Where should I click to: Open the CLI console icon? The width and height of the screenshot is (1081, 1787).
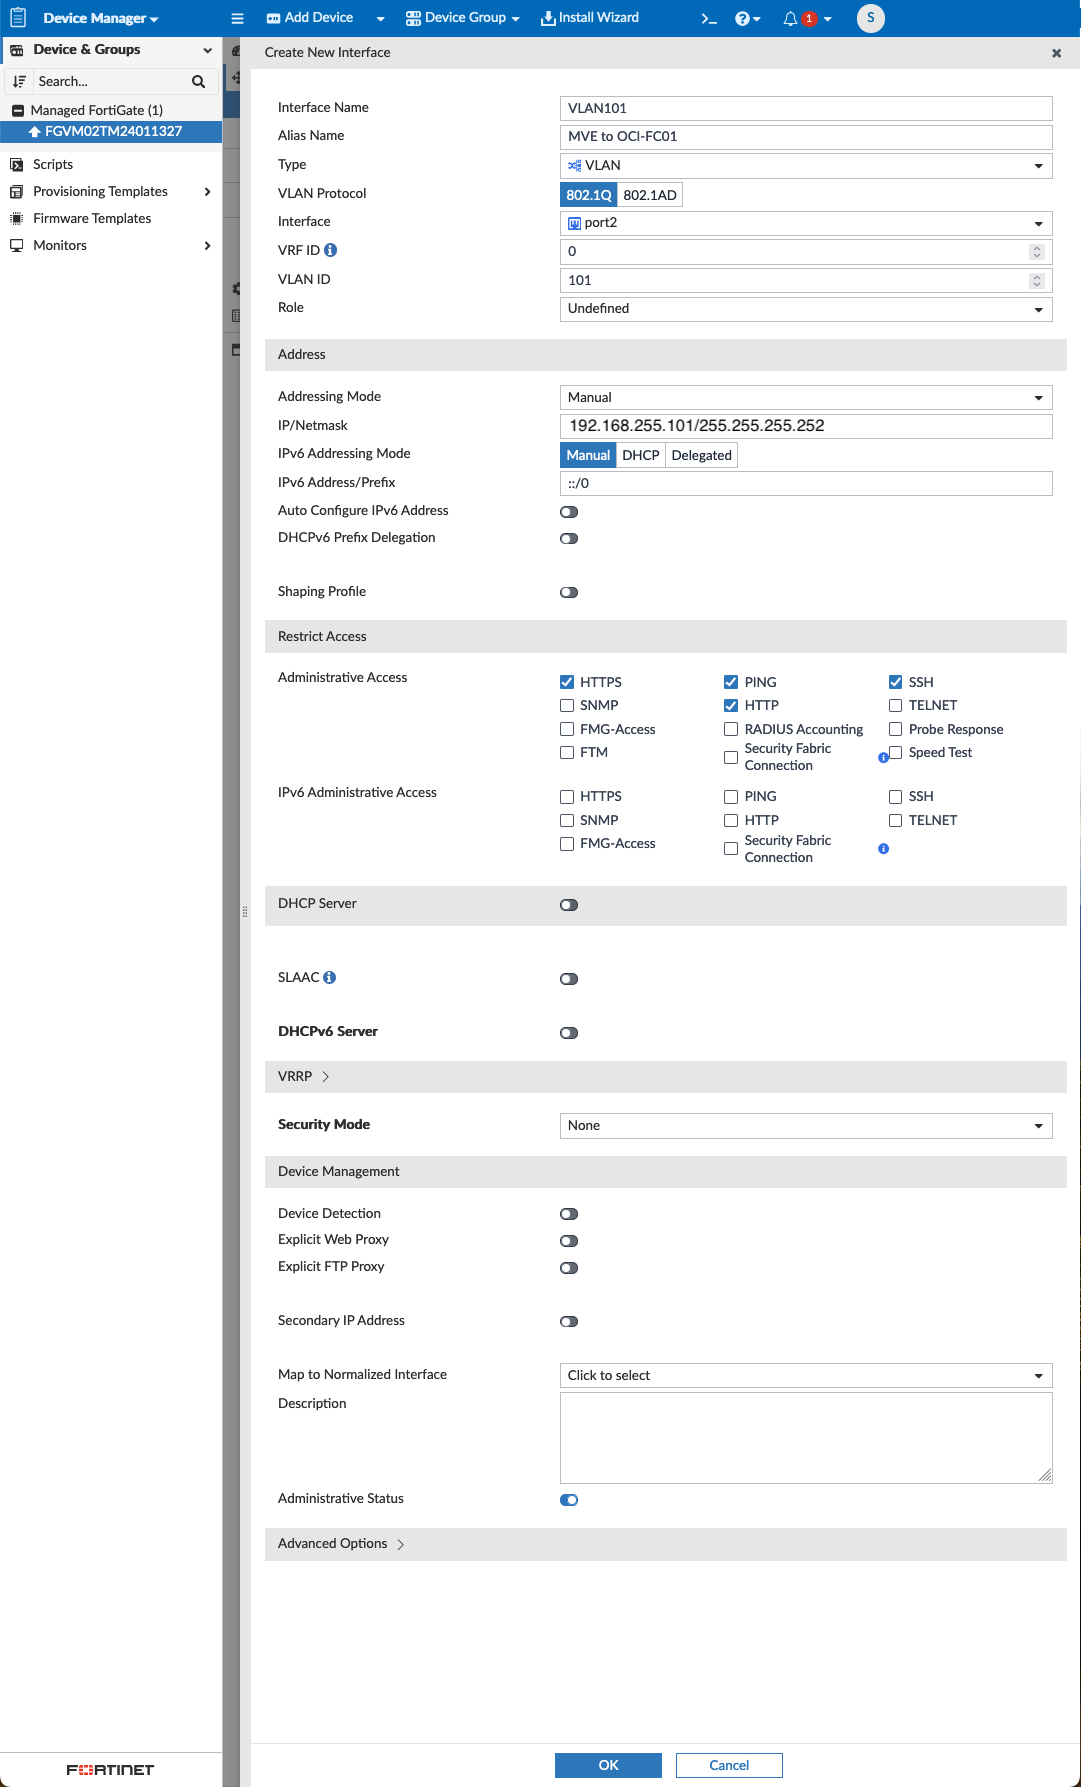coord(709,18)
